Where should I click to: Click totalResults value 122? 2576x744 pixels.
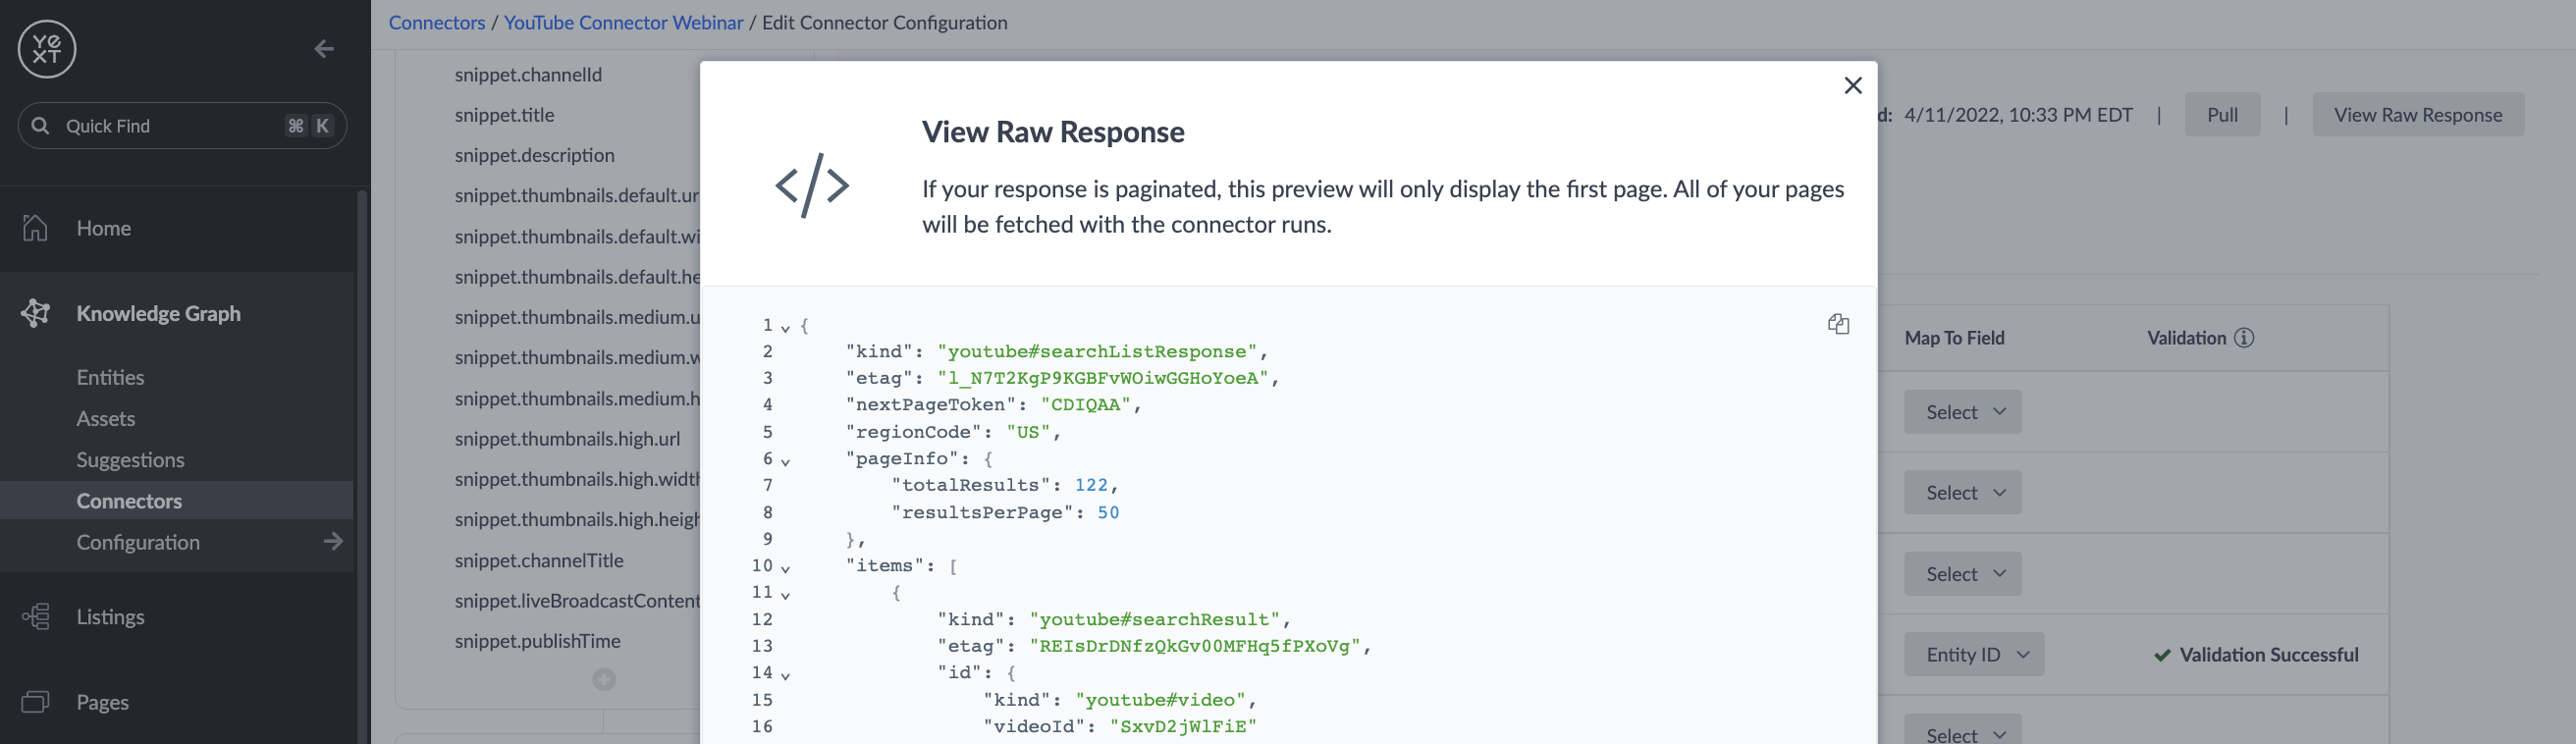[1091, 485]
